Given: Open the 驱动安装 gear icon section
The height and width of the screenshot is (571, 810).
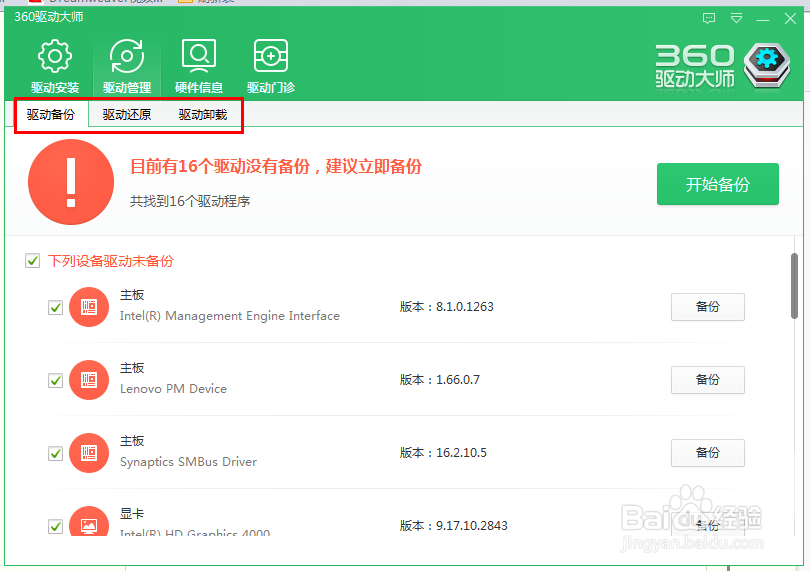Looking at the screenshot, I should 55,66.
